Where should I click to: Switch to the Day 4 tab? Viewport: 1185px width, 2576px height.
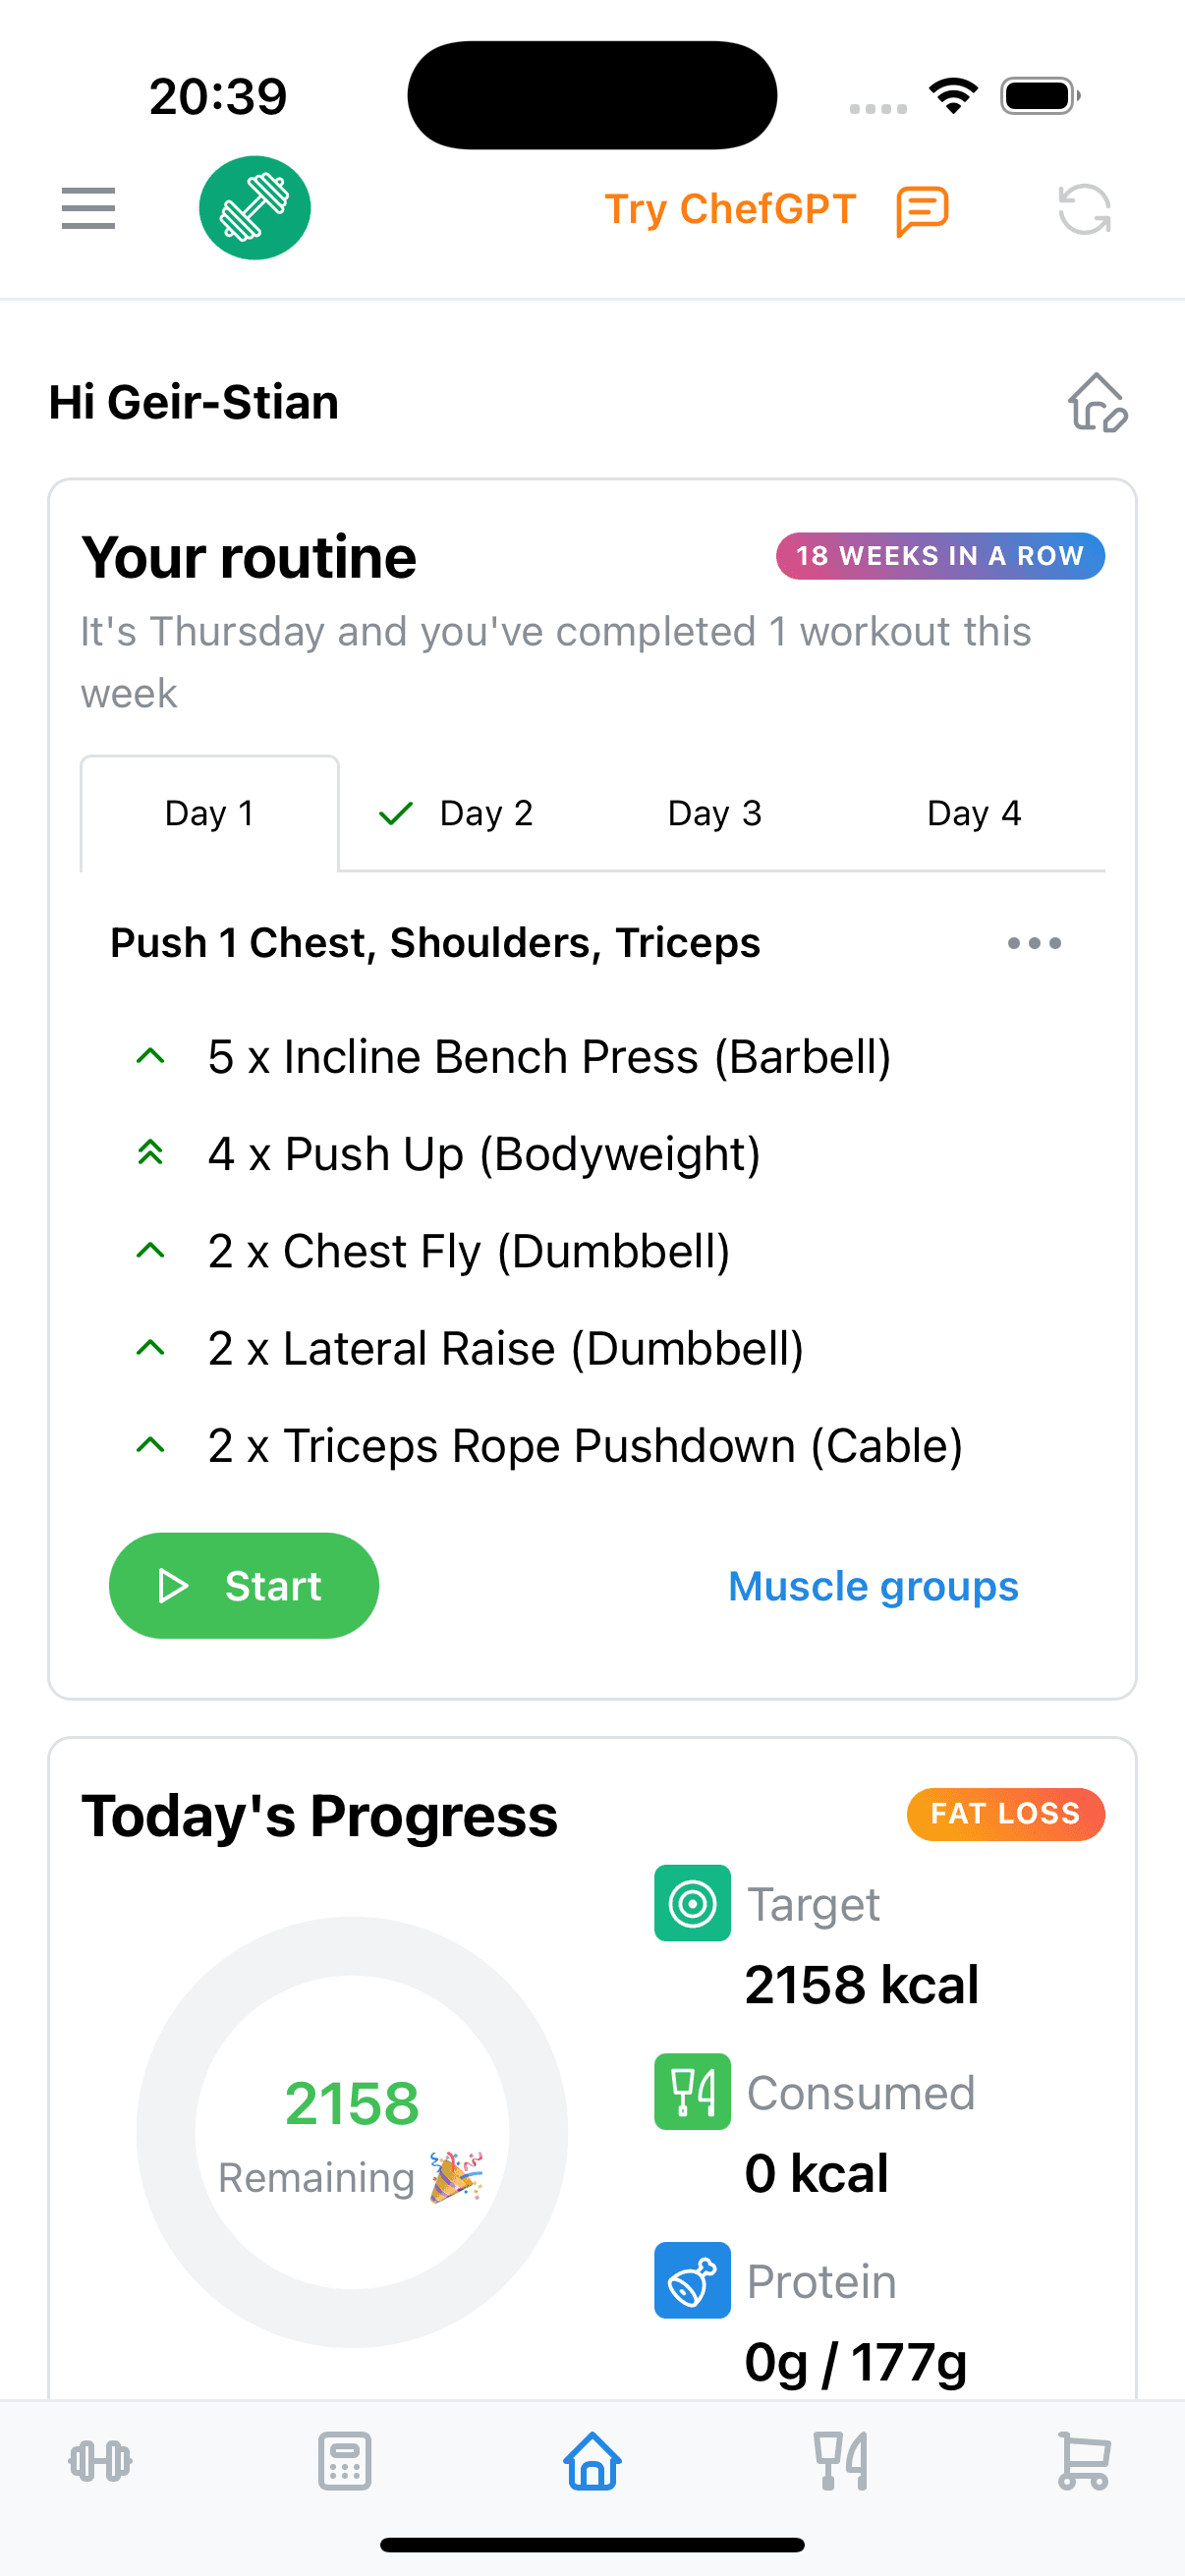(x=973, y=813)
